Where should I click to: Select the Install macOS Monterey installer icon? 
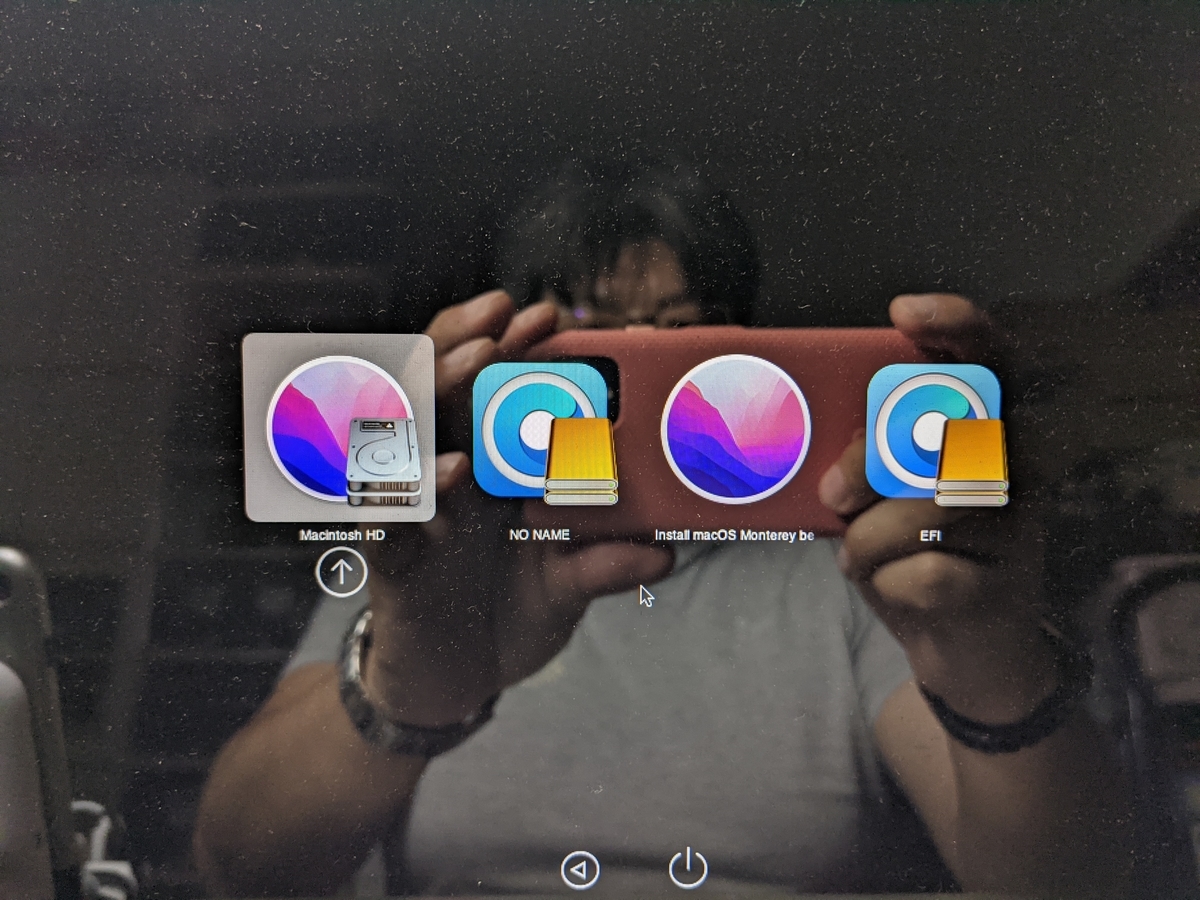pos(736,428)
